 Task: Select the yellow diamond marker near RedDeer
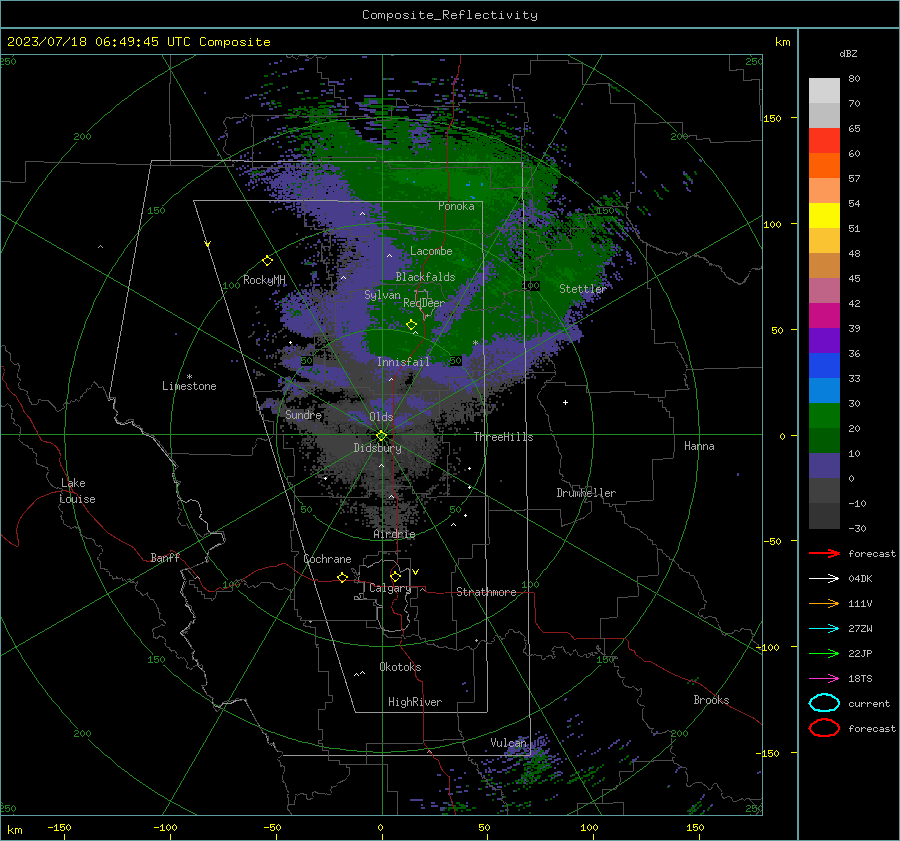point(412,325)
